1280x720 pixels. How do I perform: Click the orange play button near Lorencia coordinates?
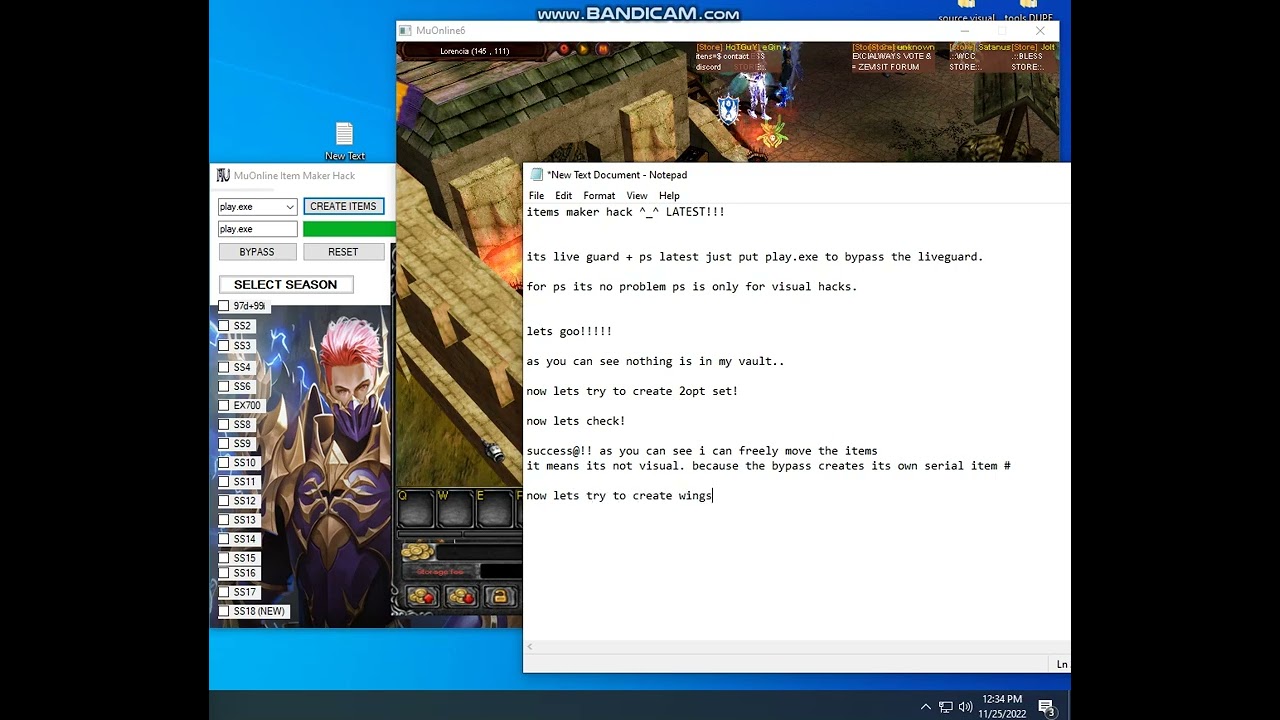584,49
